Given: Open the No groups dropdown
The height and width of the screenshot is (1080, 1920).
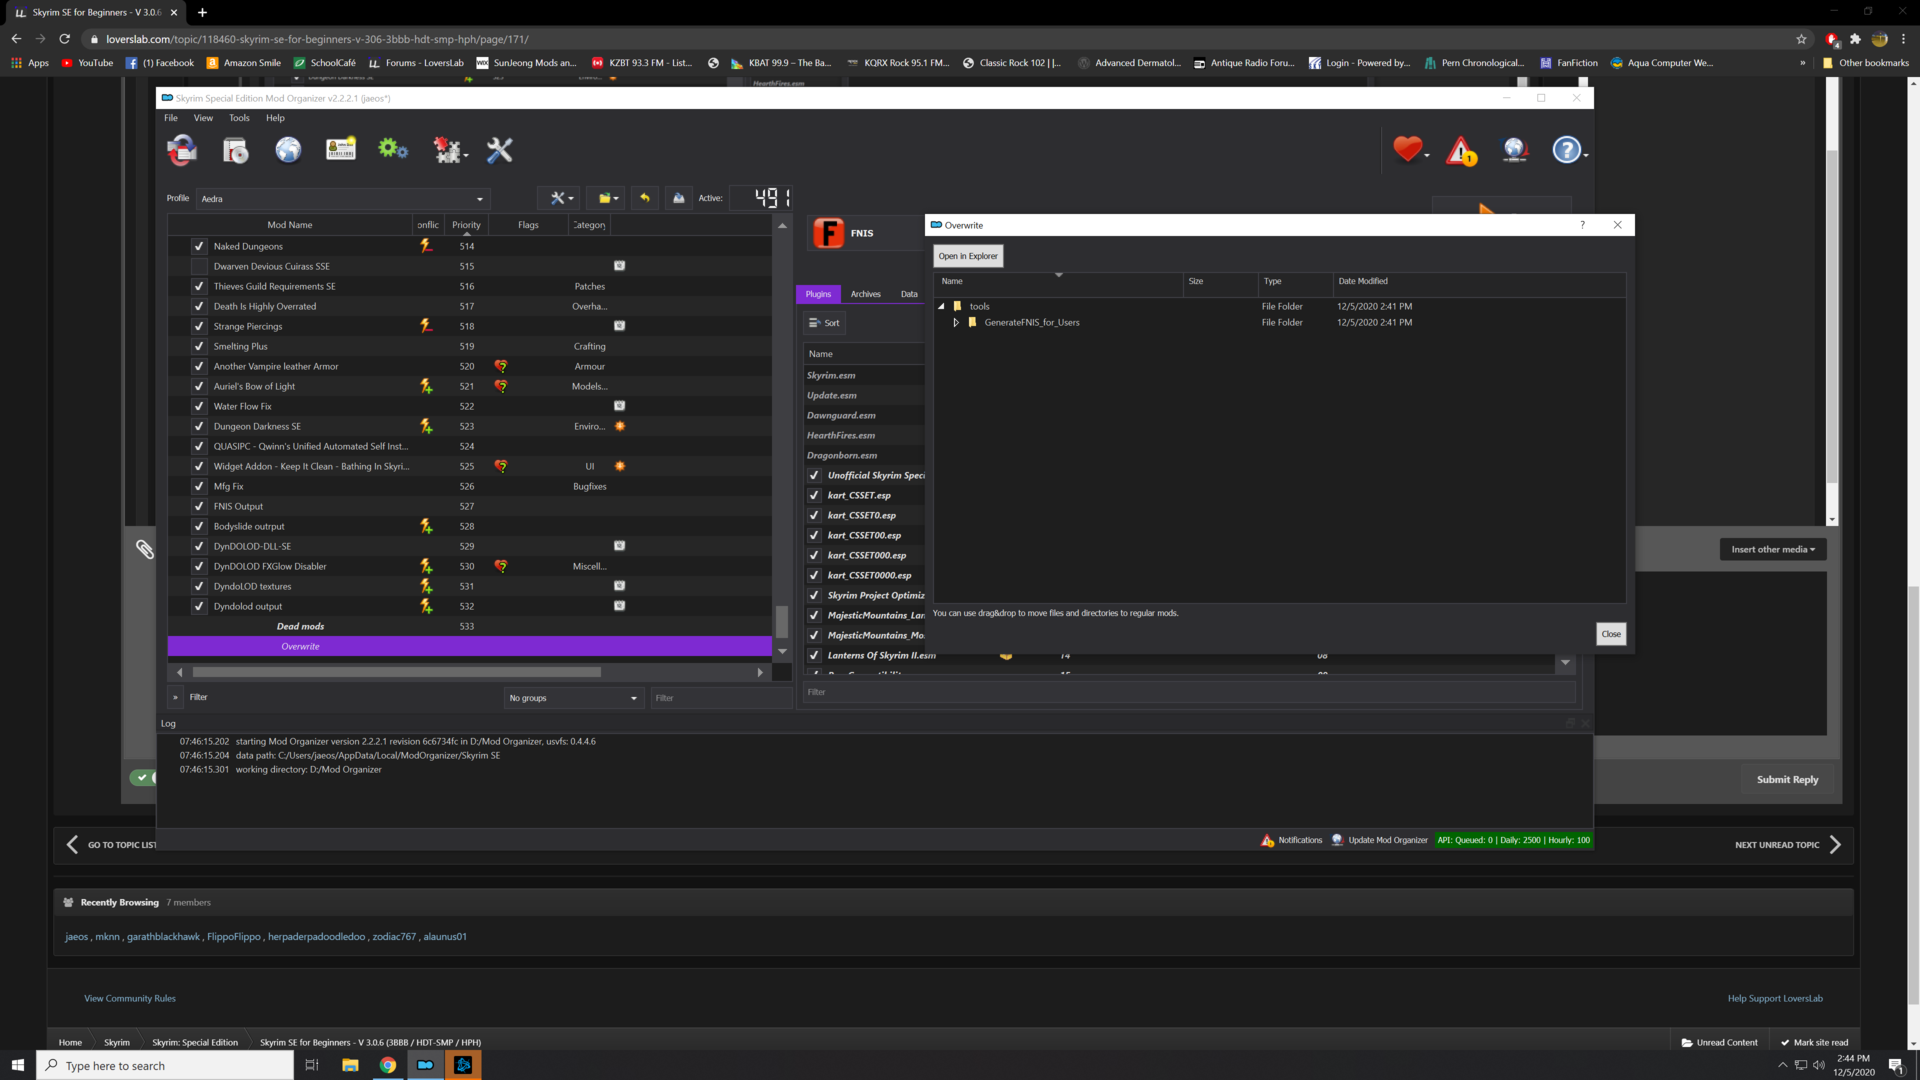Looking at the screenshot, I should (573, 698).
